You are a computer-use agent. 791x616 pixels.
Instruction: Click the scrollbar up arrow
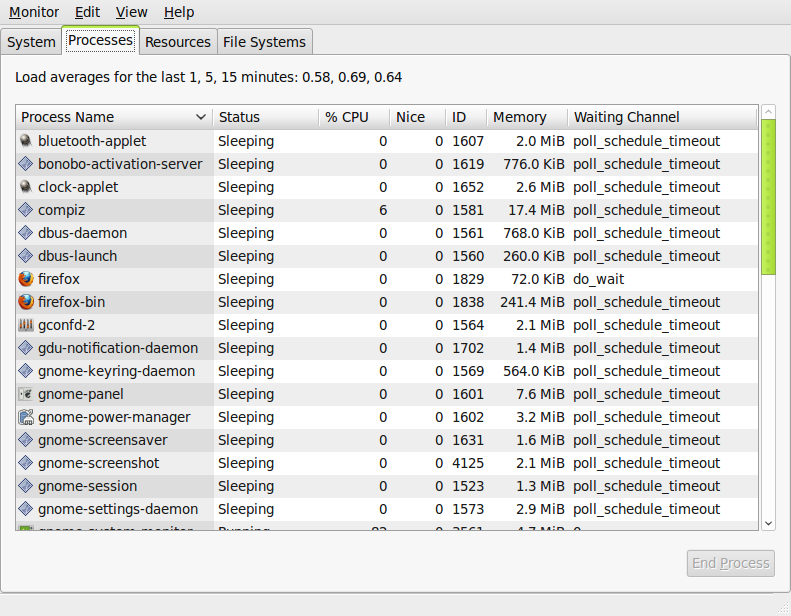[x=768, y=111]
